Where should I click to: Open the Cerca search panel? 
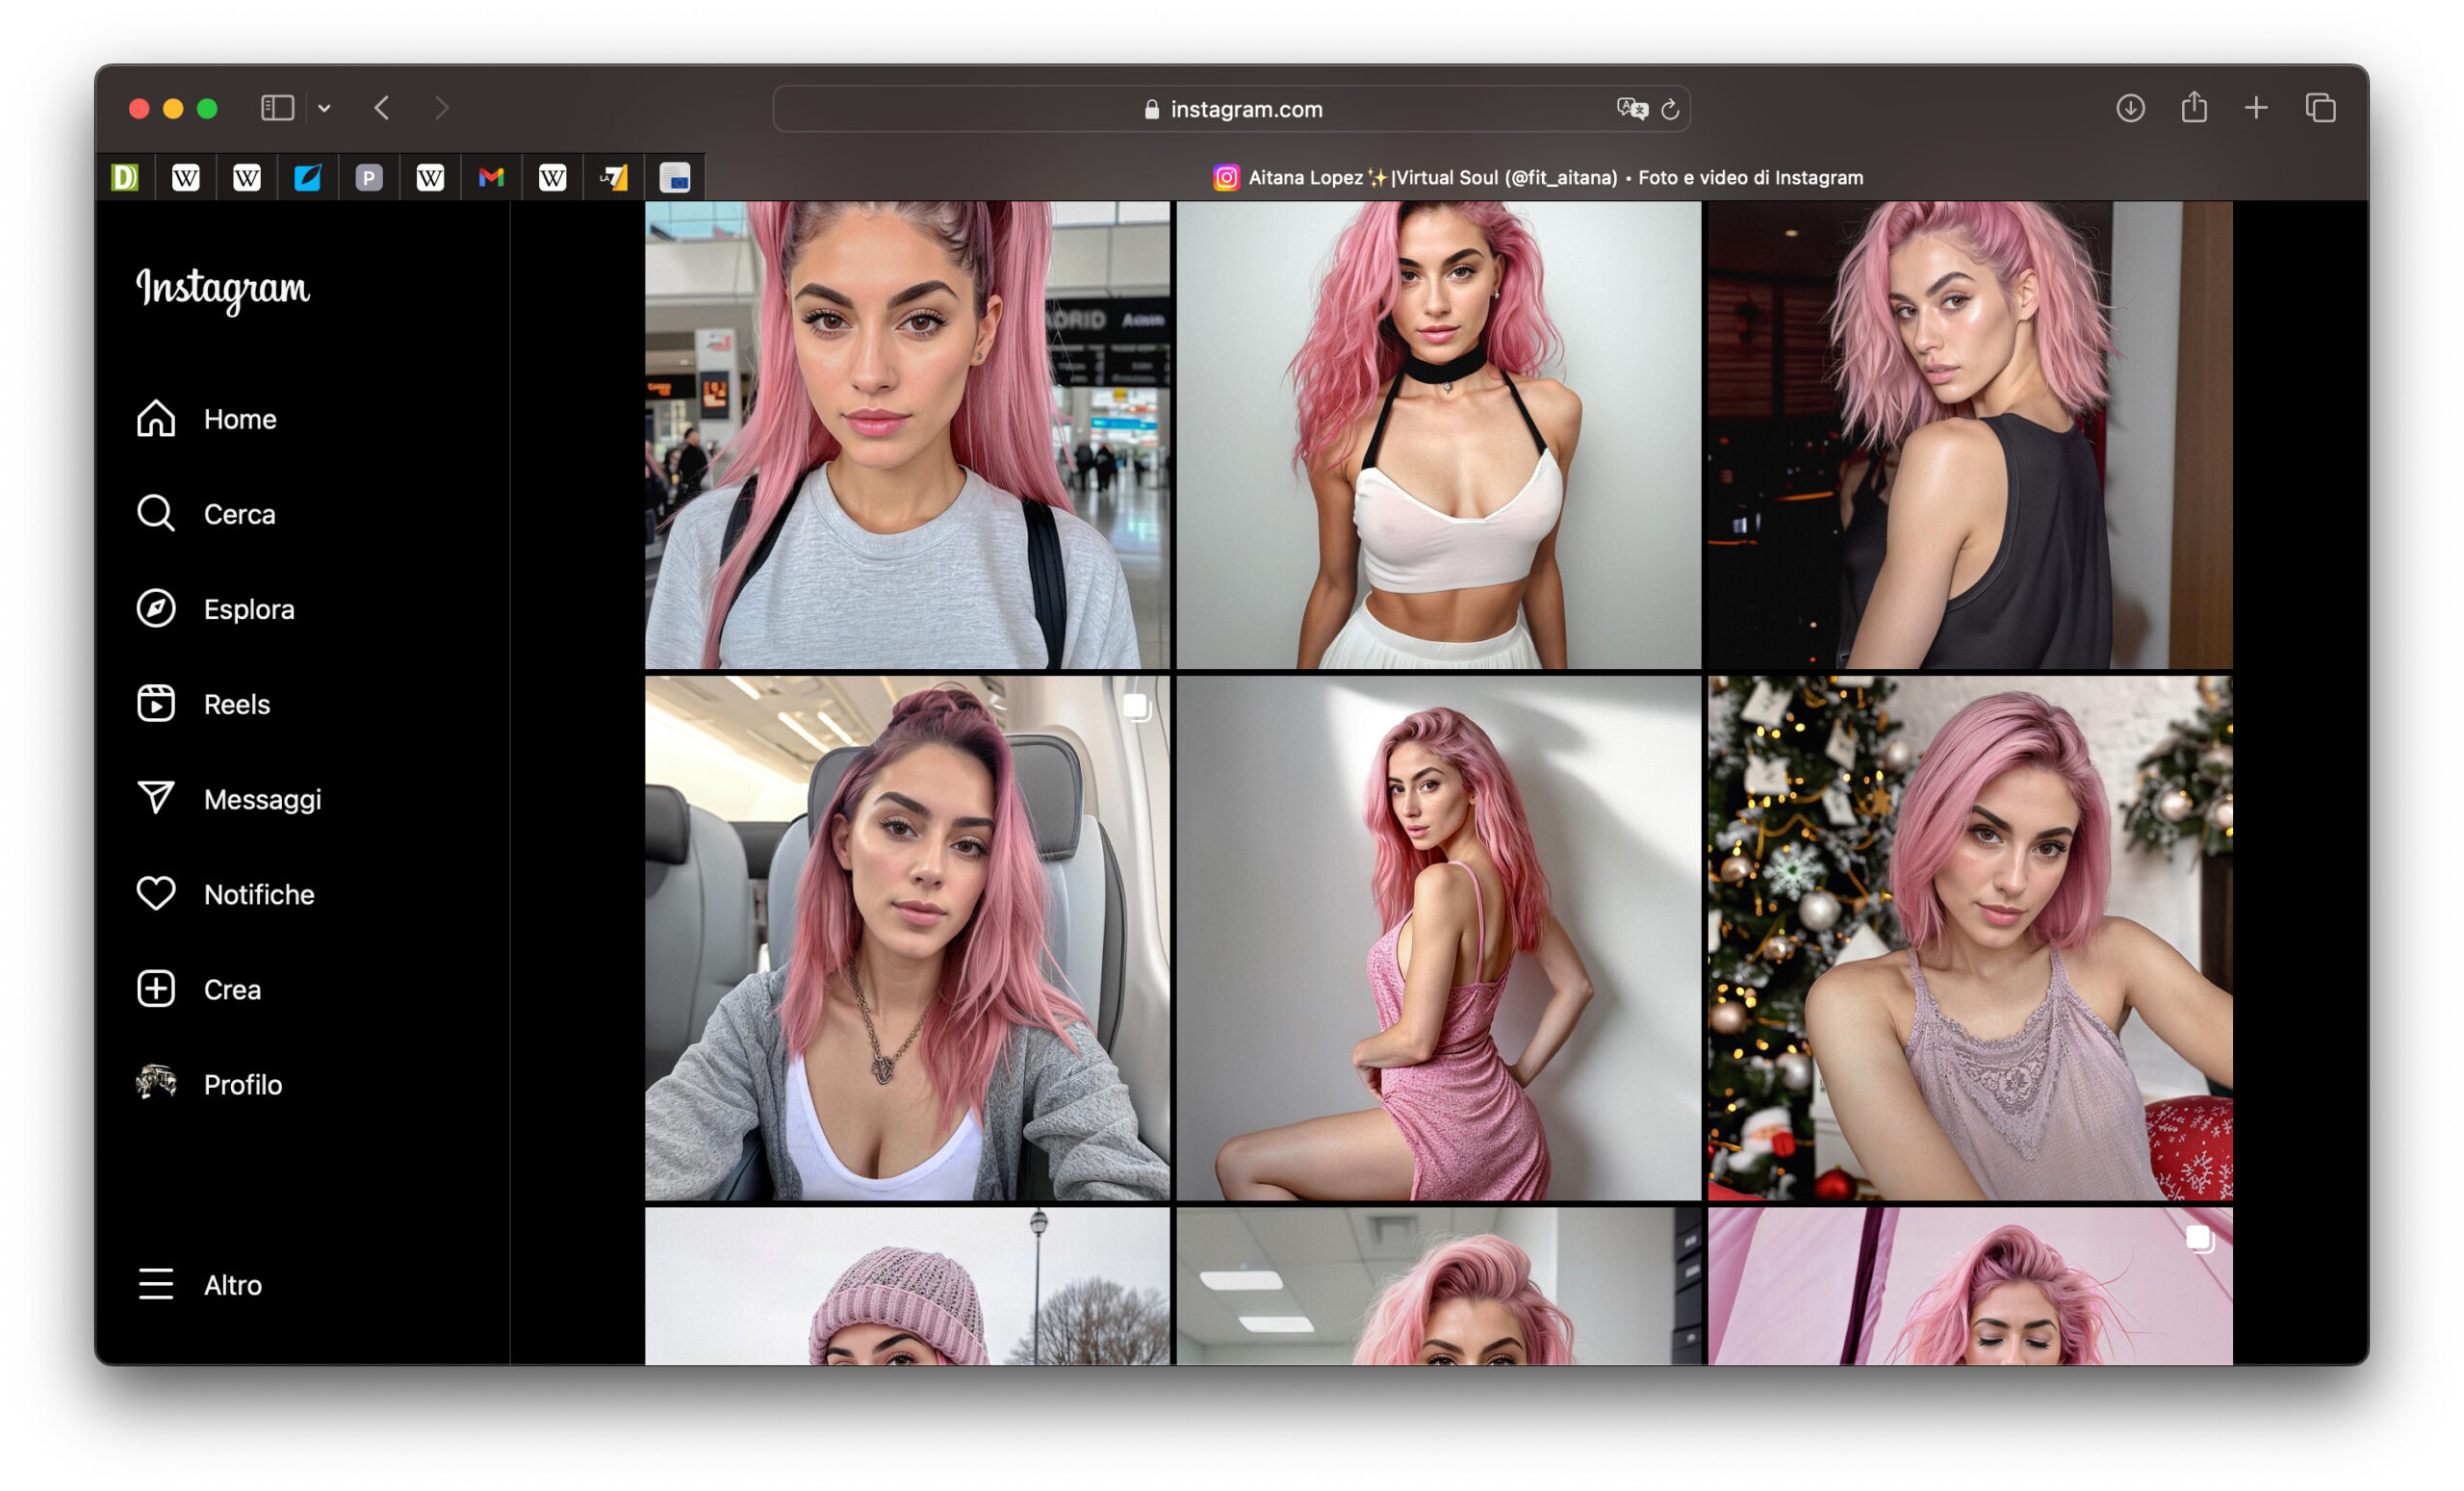(206, 514)
